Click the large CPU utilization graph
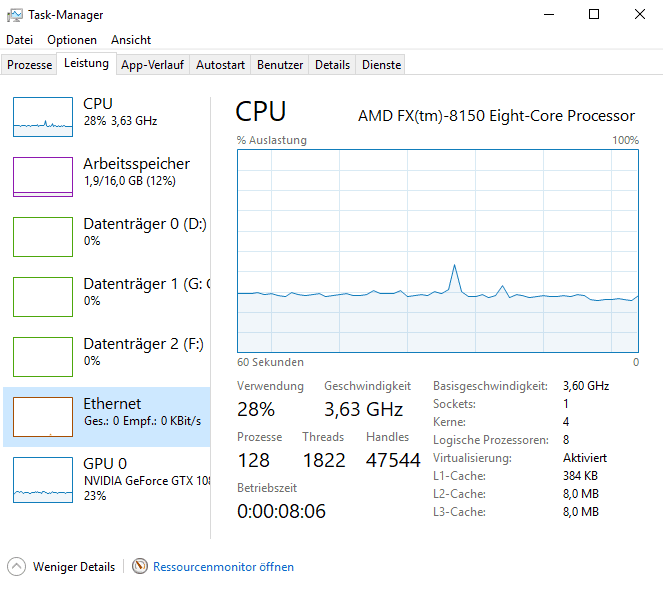Viewport: 663px width, 590px height. [438, 251]
